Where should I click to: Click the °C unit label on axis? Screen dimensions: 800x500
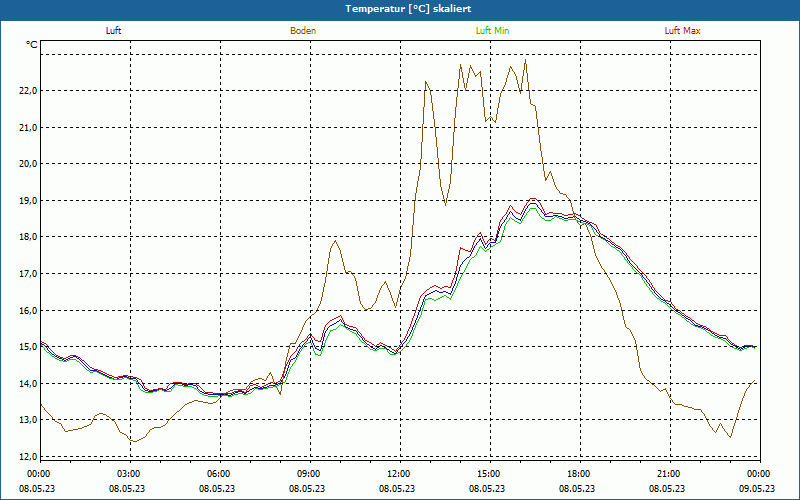point(32,45)
